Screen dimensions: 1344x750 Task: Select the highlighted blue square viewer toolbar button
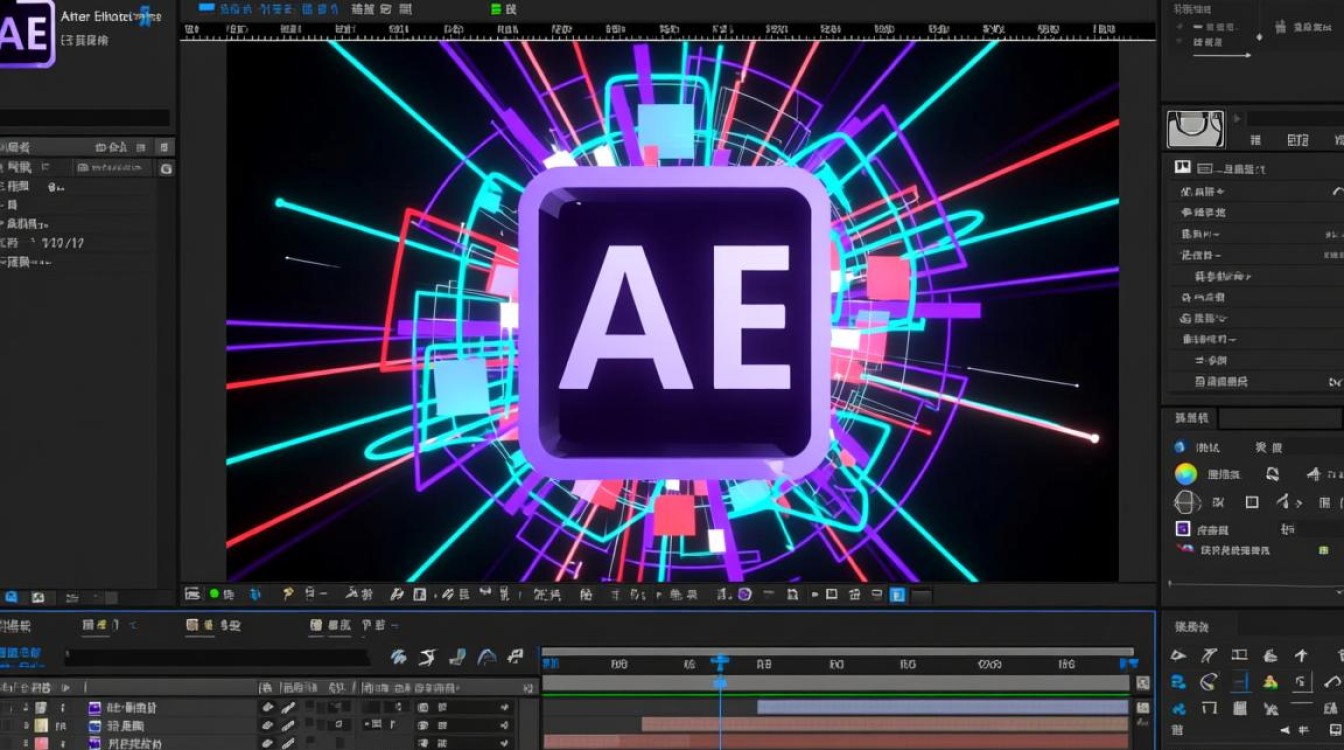tap(897, 595)
